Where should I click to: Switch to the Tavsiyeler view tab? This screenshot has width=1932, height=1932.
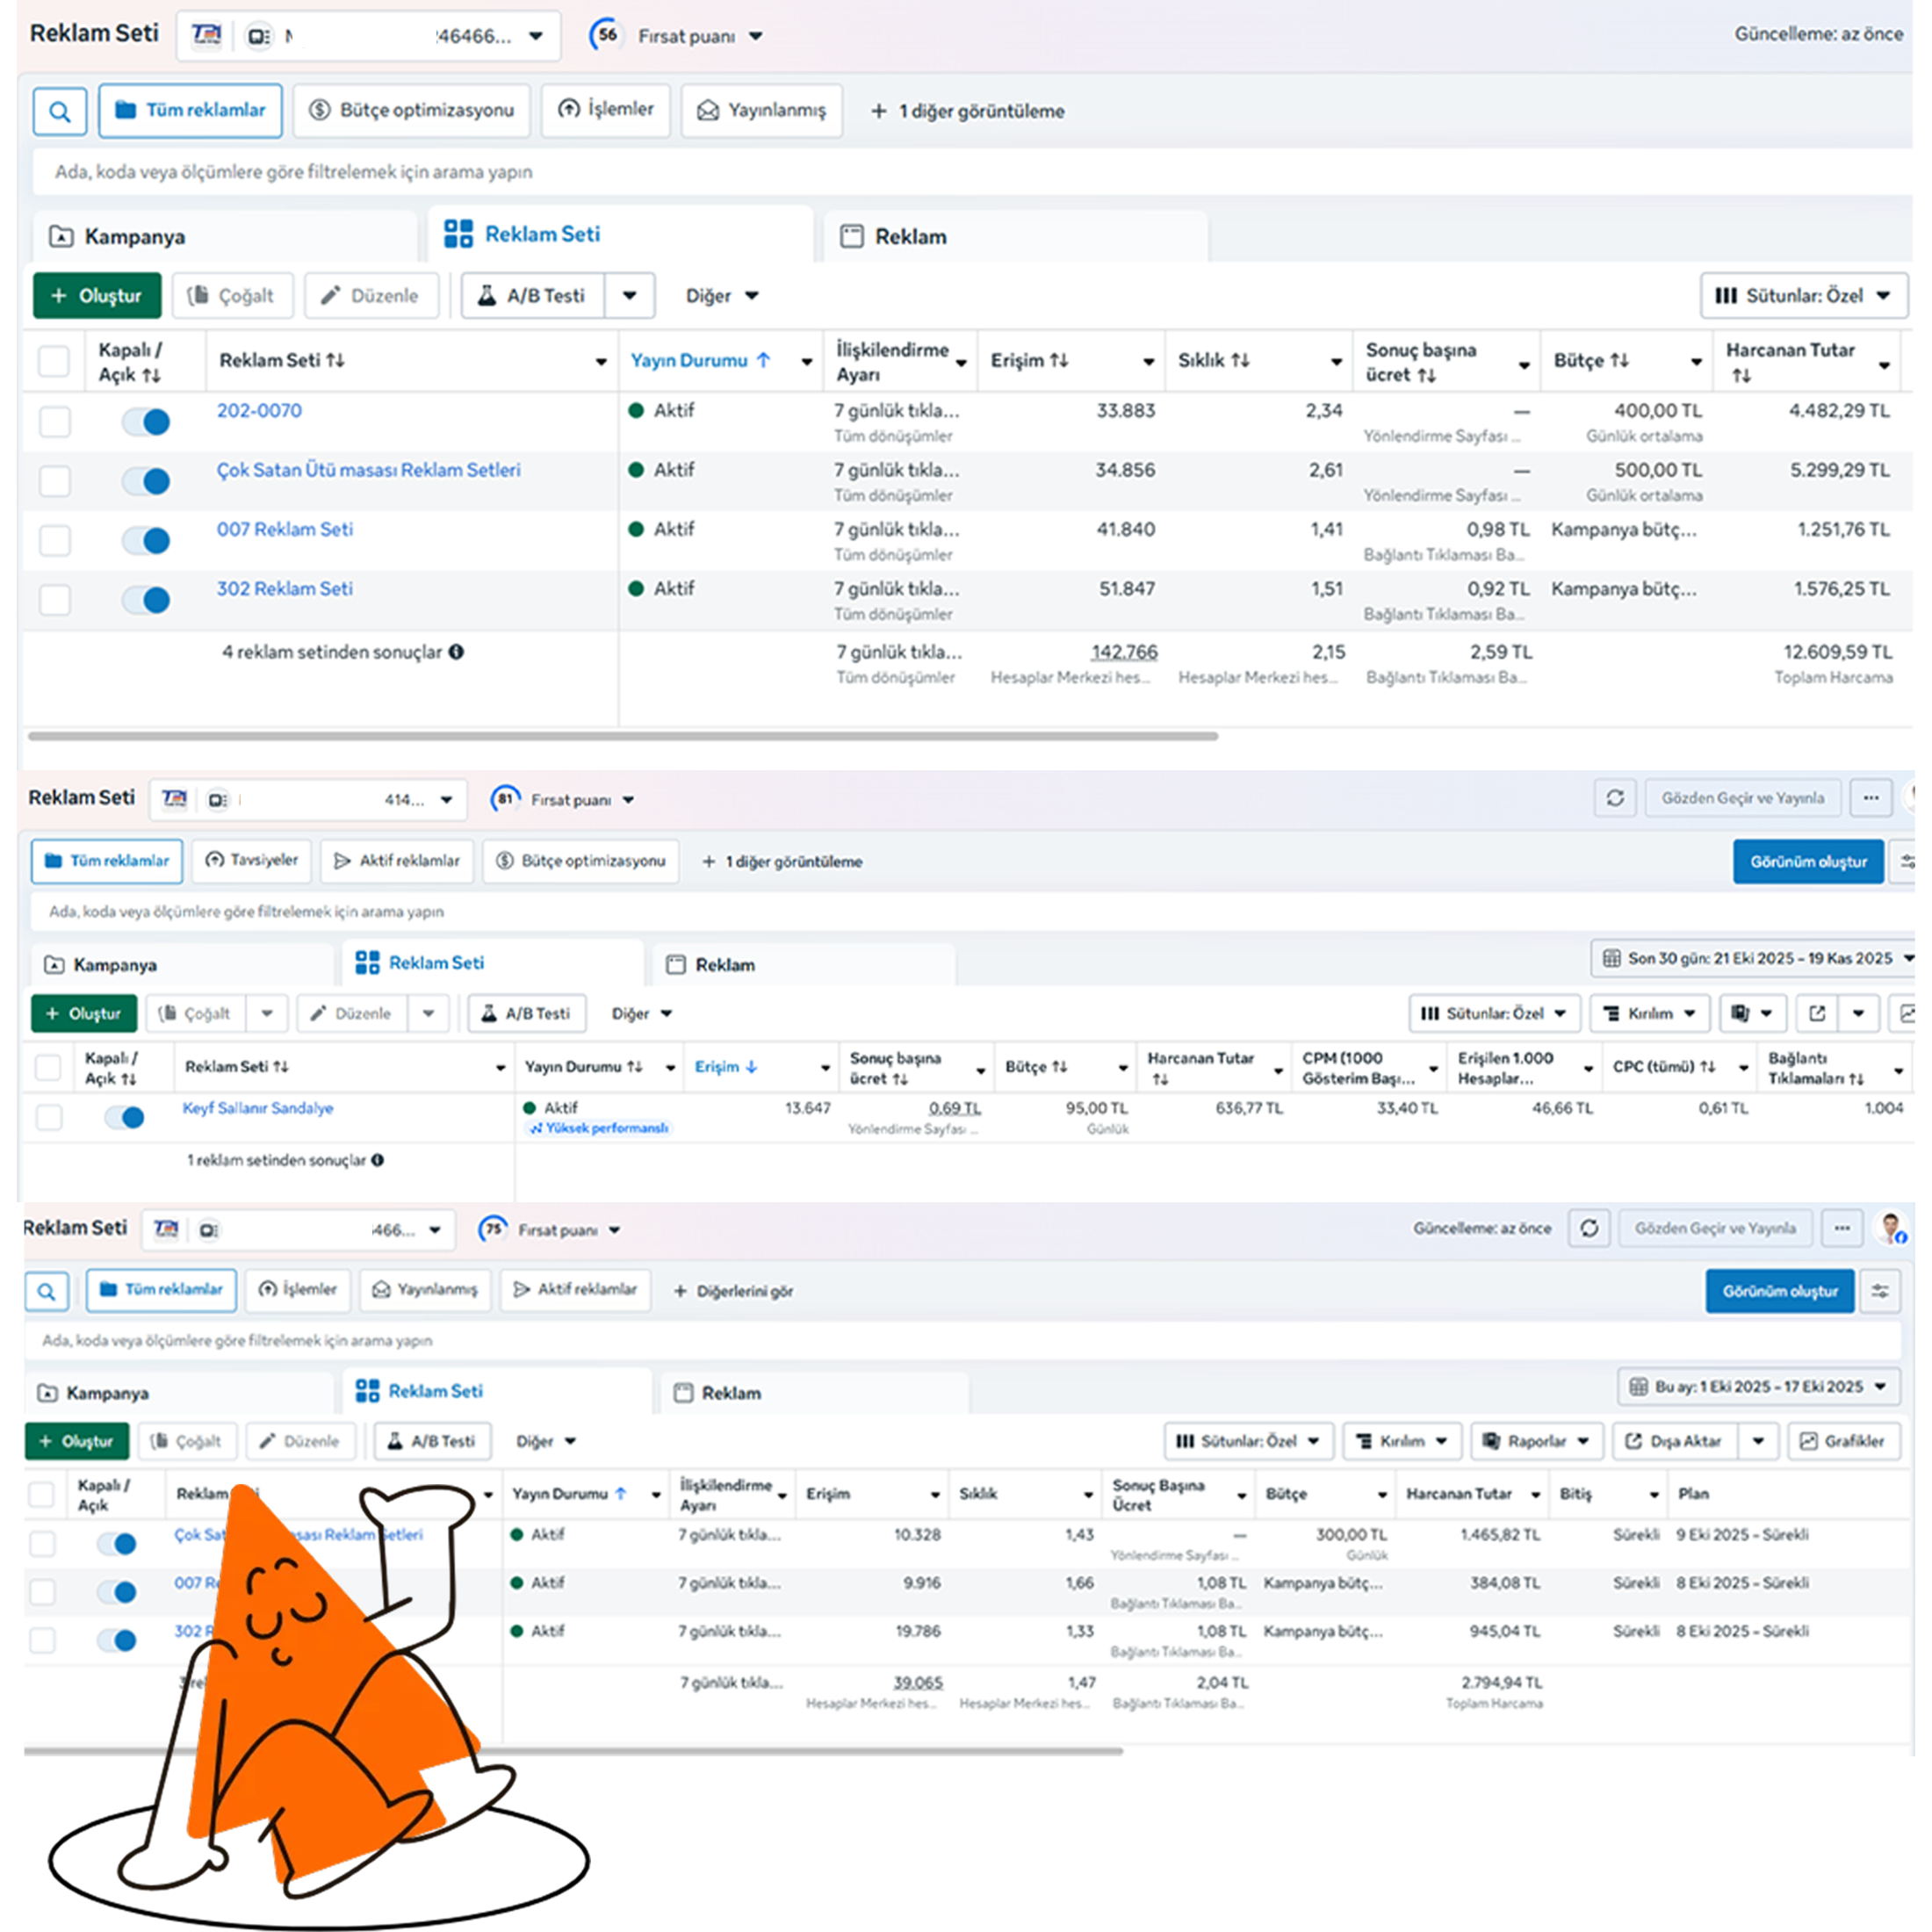tap(252, 860)
